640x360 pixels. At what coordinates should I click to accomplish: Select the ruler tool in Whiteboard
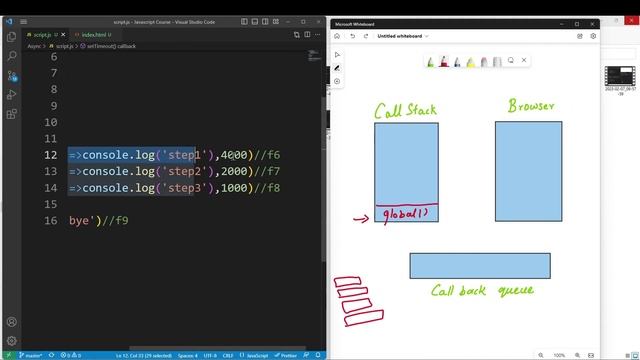tap(497, 62)
